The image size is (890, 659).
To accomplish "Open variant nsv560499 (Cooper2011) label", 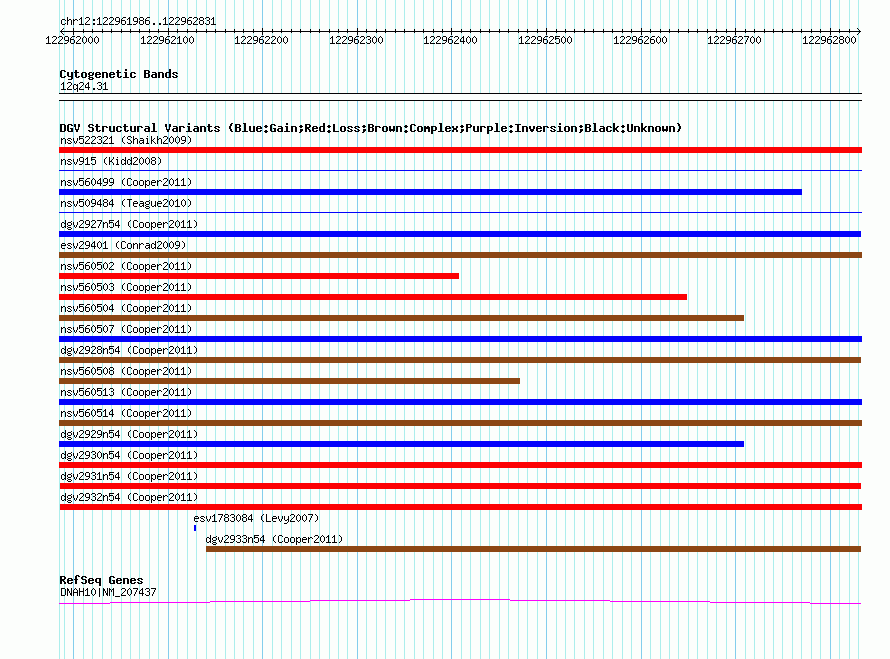I will click(x=126, y=182).
